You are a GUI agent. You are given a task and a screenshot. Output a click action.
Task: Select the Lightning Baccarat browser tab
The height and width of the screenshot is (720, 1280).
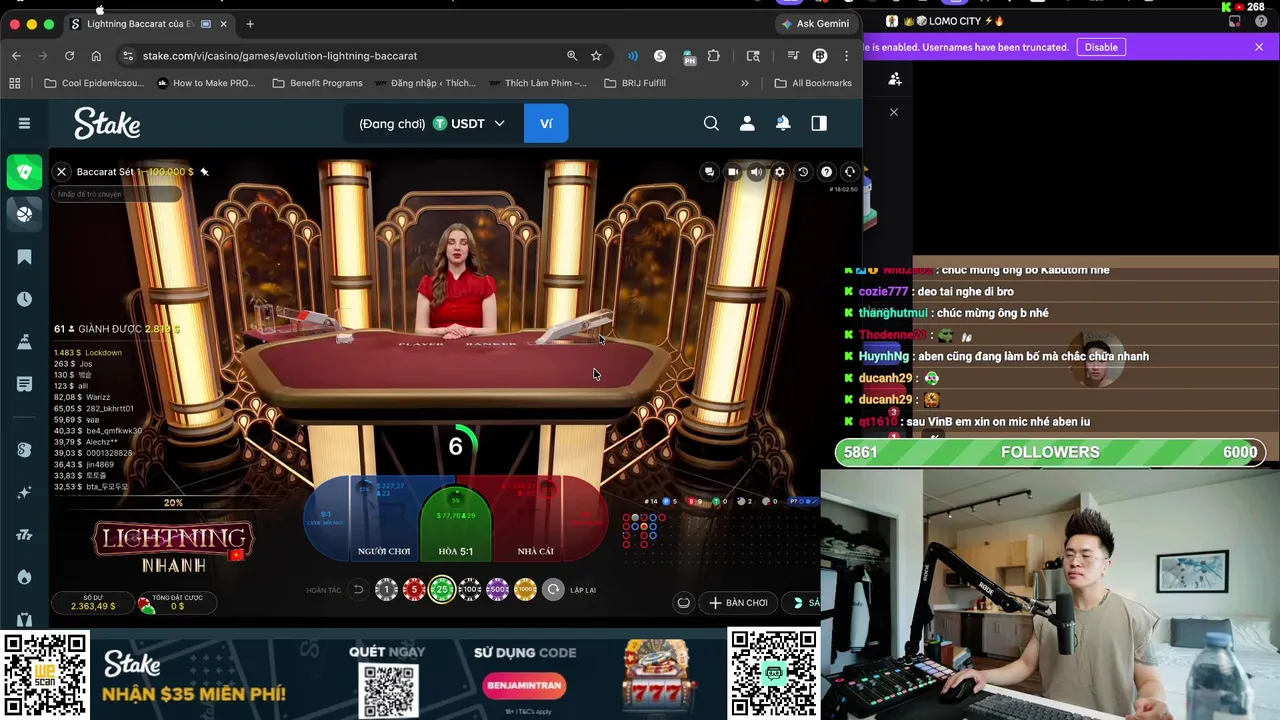click(x=149, y=24)
